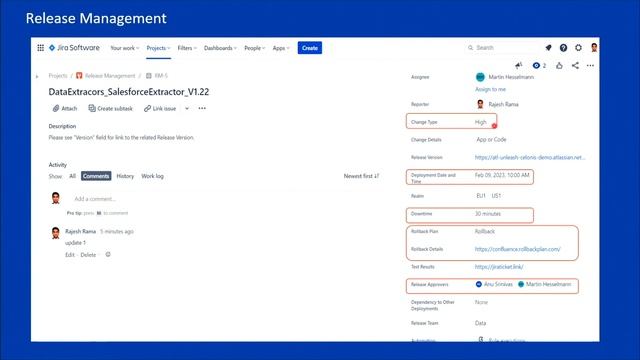Viewport: 640px width, 360px height.
Task: Click Change Details value App or Code
Action: coord(491,140)
